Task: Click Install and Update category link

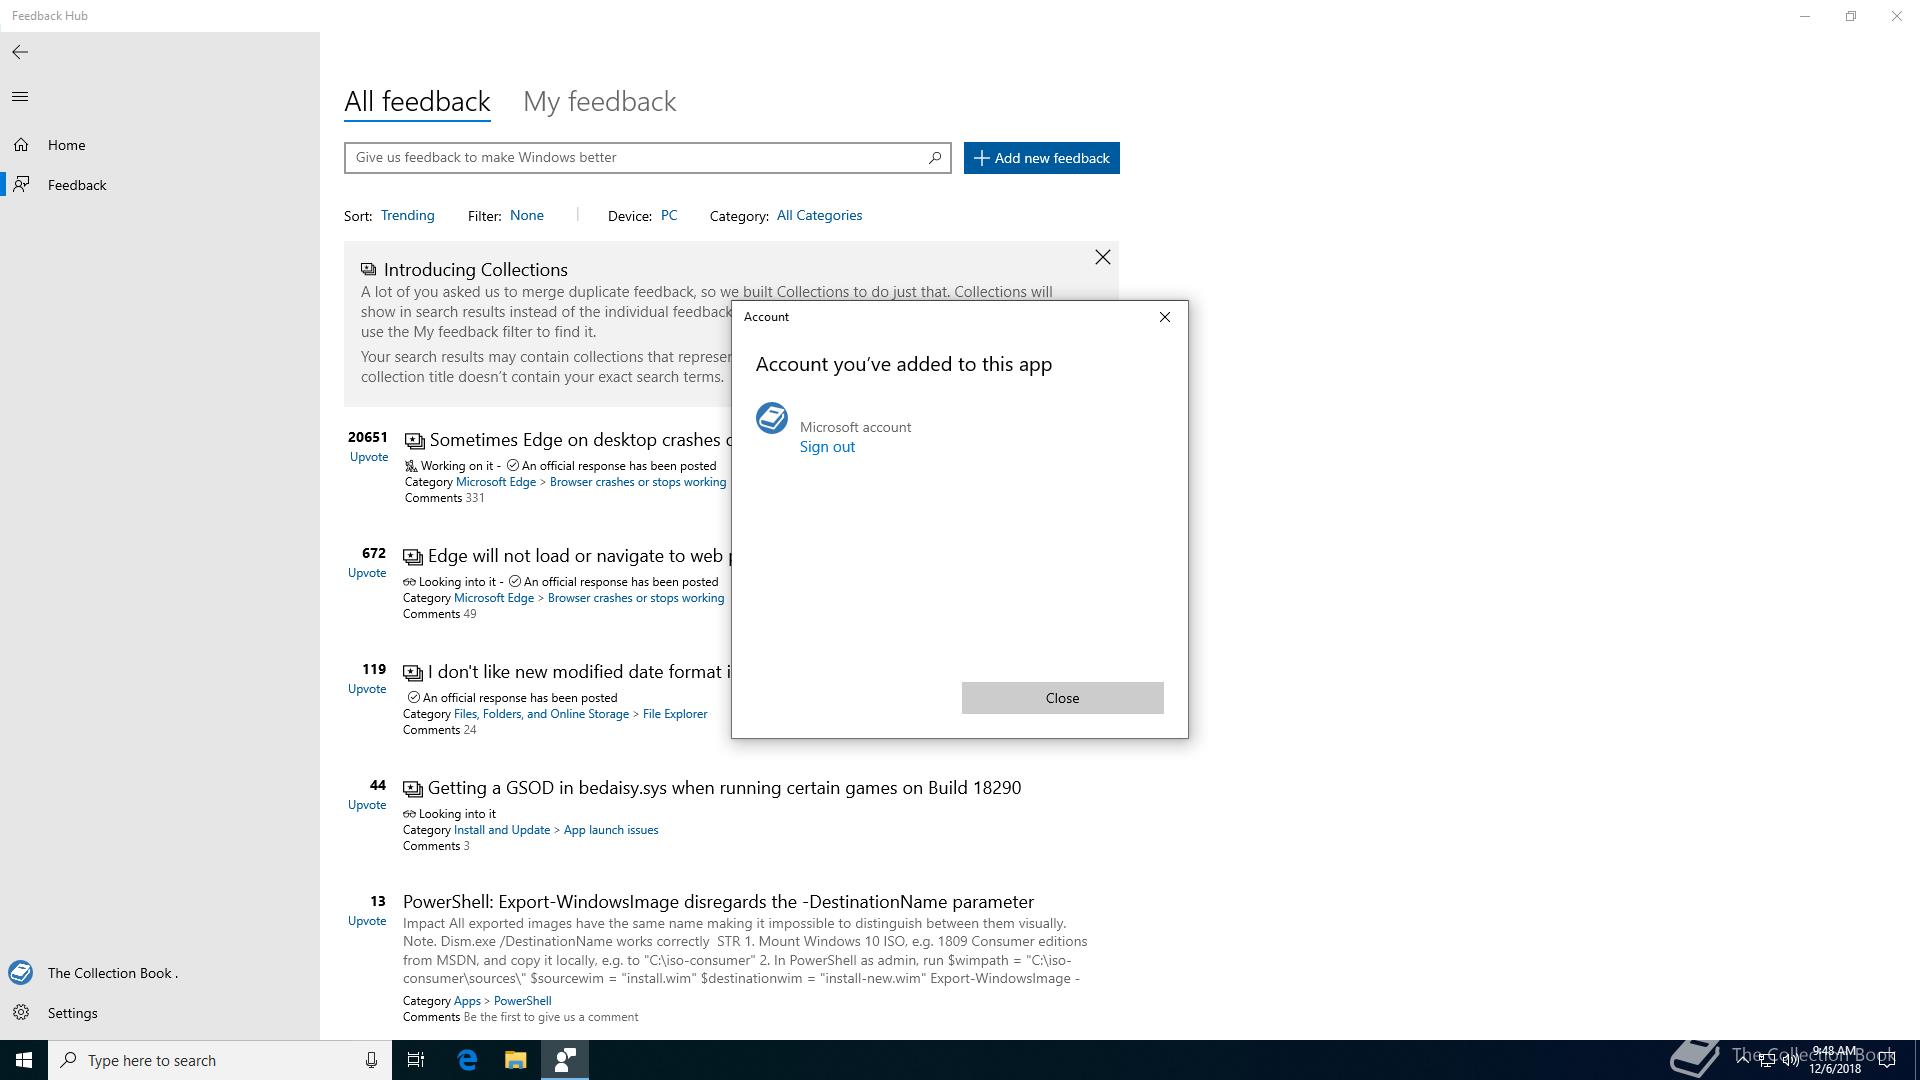Action: click(x=502, y=830)
